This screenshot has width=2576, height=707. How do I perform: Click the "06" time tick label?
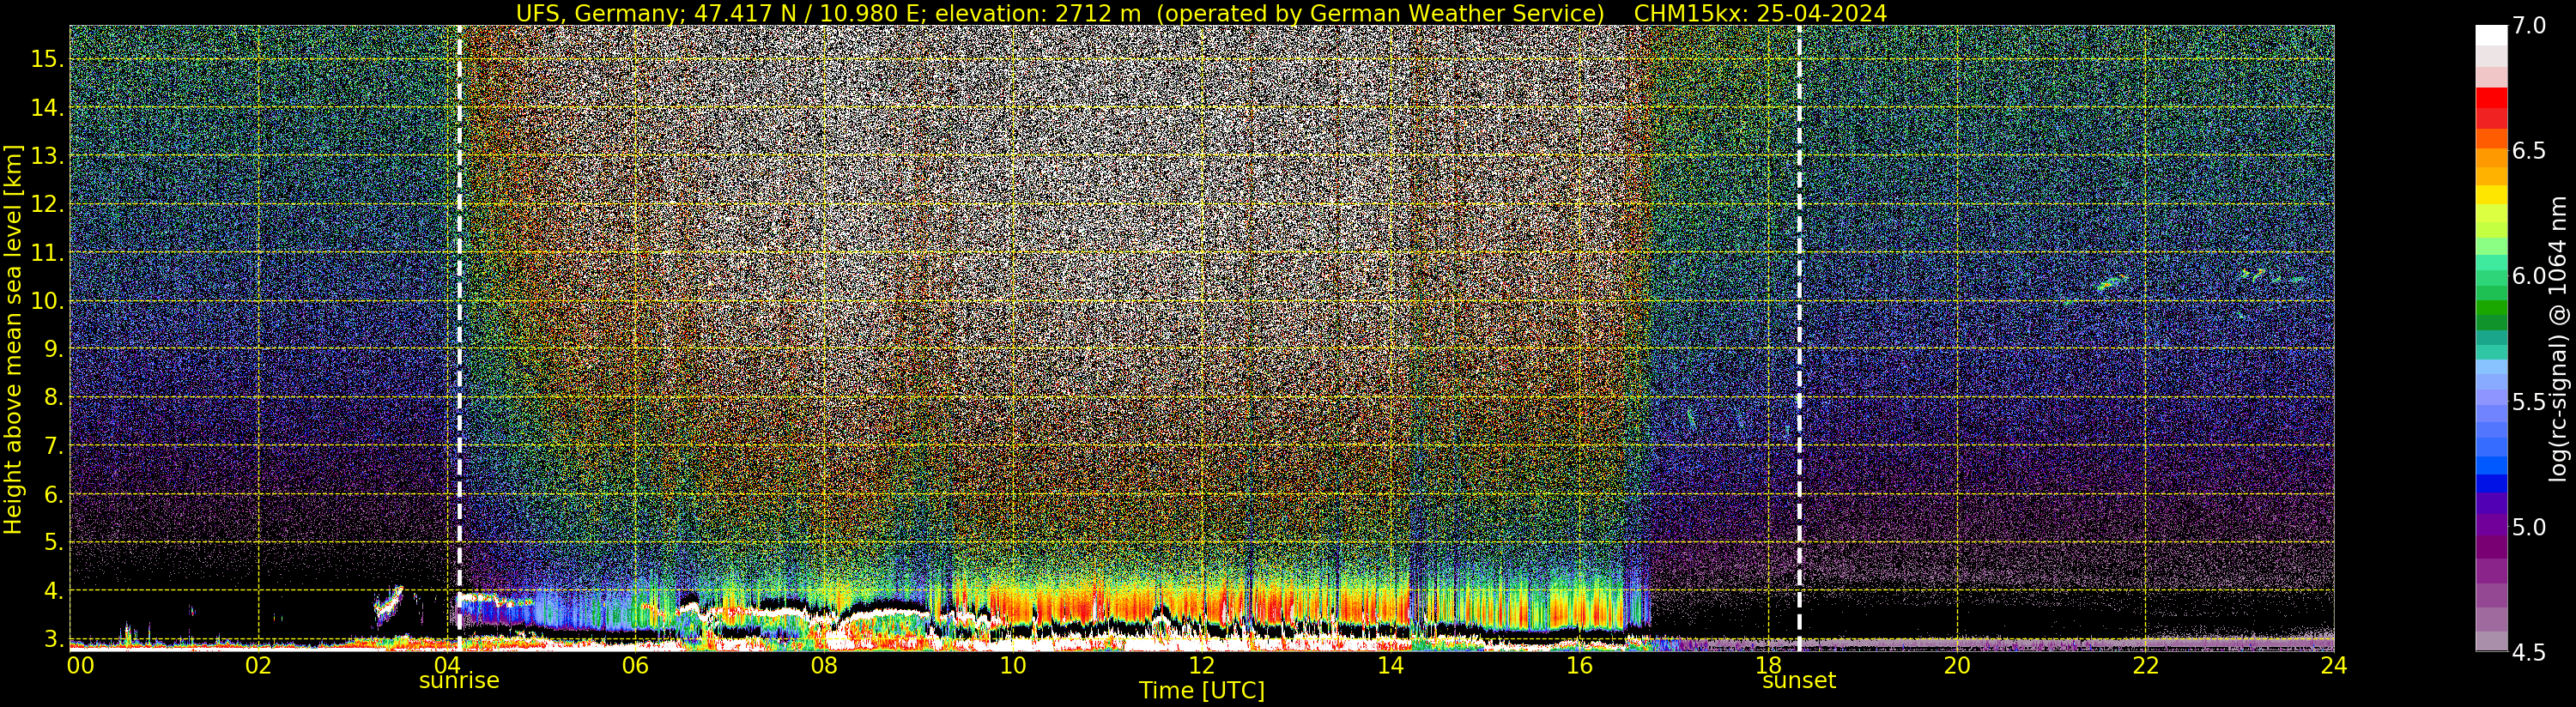[635, 666]
